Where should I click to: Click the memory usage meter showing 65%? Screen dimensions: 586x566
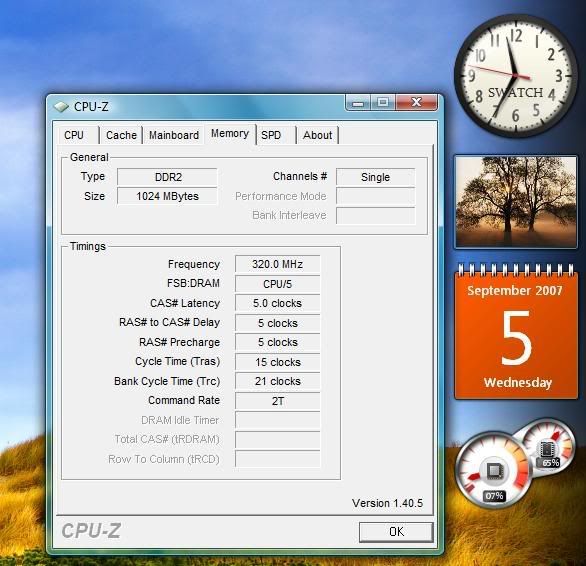[x=548, y=447]
